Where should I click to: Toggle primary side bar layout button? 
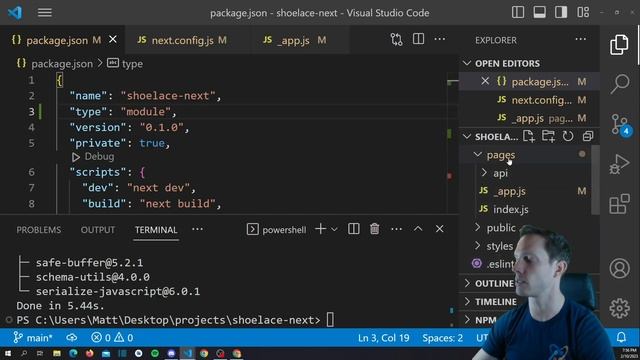pos(518,12)
